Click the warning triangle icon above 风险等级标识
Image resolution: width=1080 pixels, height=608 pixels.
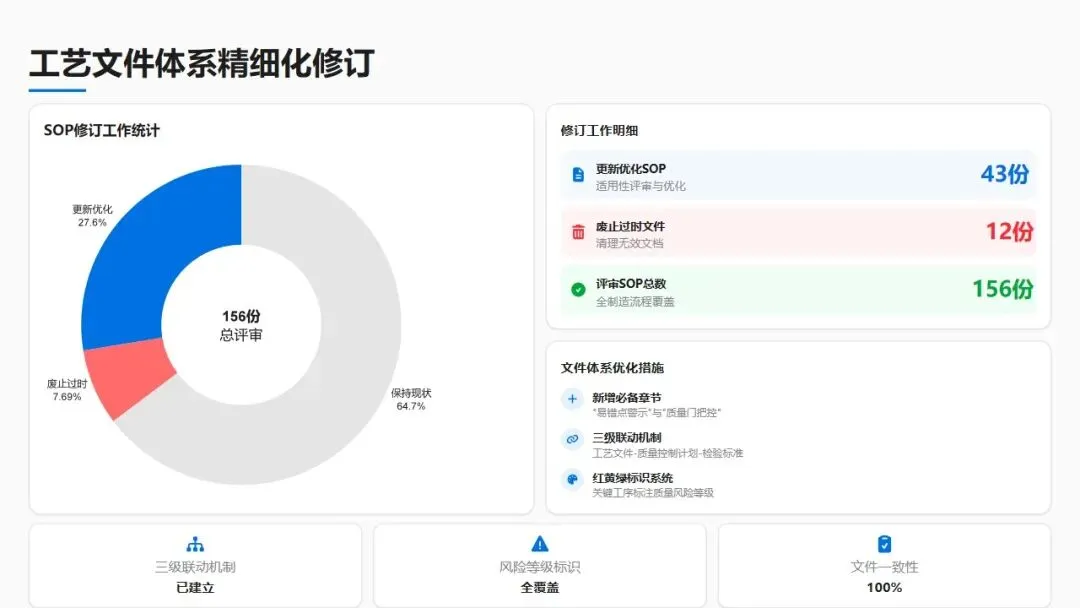pos(540,544)
